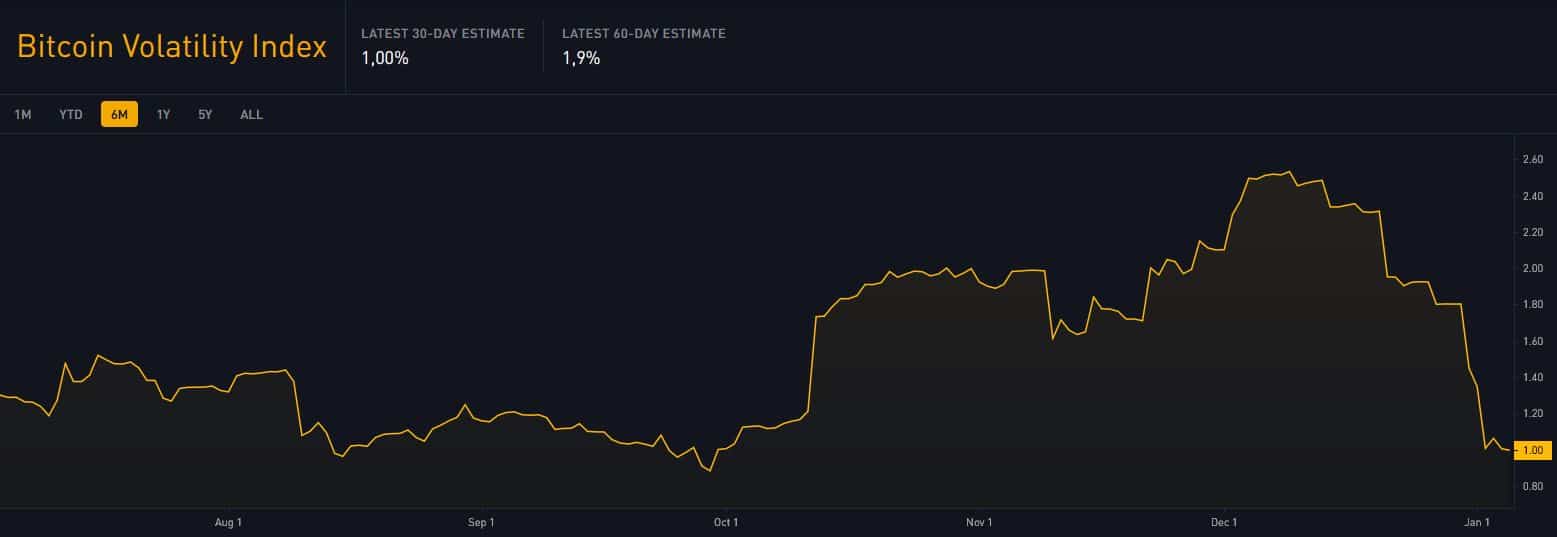Choose the 1Y time range
Viewport: 1557px width, 537px height.
[x=163, y=115]
